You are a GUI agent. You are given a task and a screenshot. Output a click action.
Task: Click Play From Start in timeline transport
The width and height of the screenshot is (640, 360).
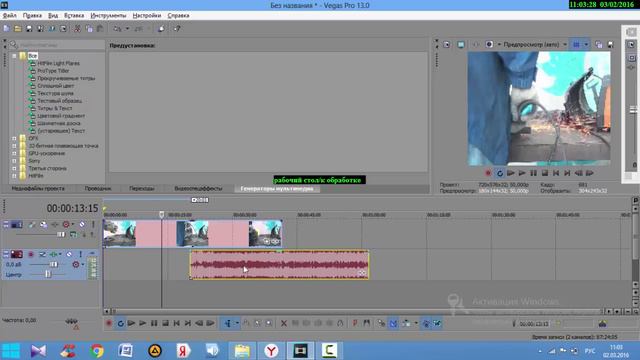click(131, 323)
